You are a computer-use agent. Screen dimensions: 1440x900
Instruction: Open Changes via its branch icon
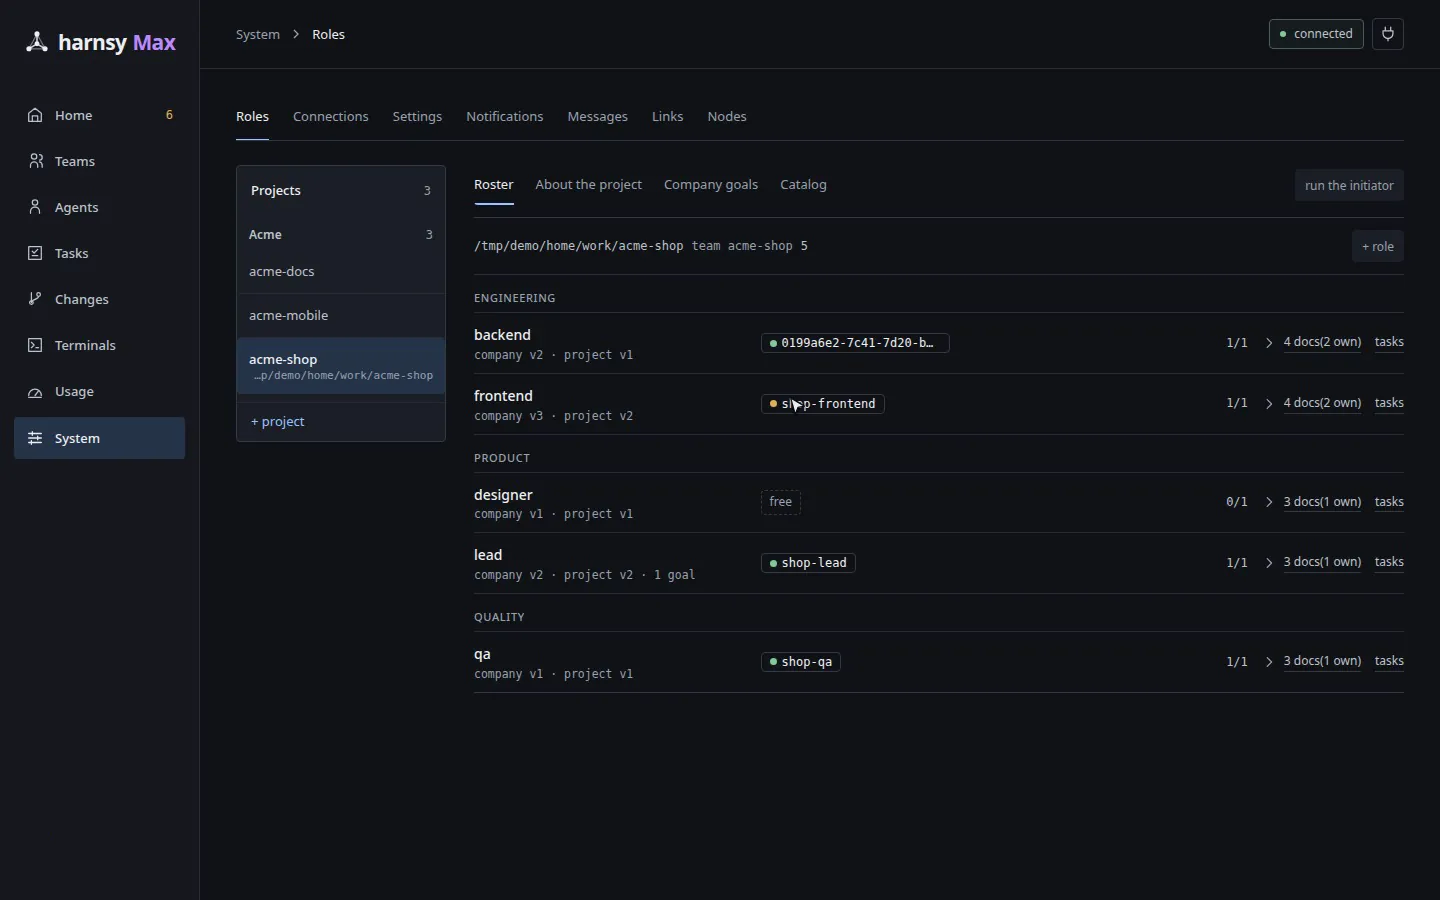(35, 299)
